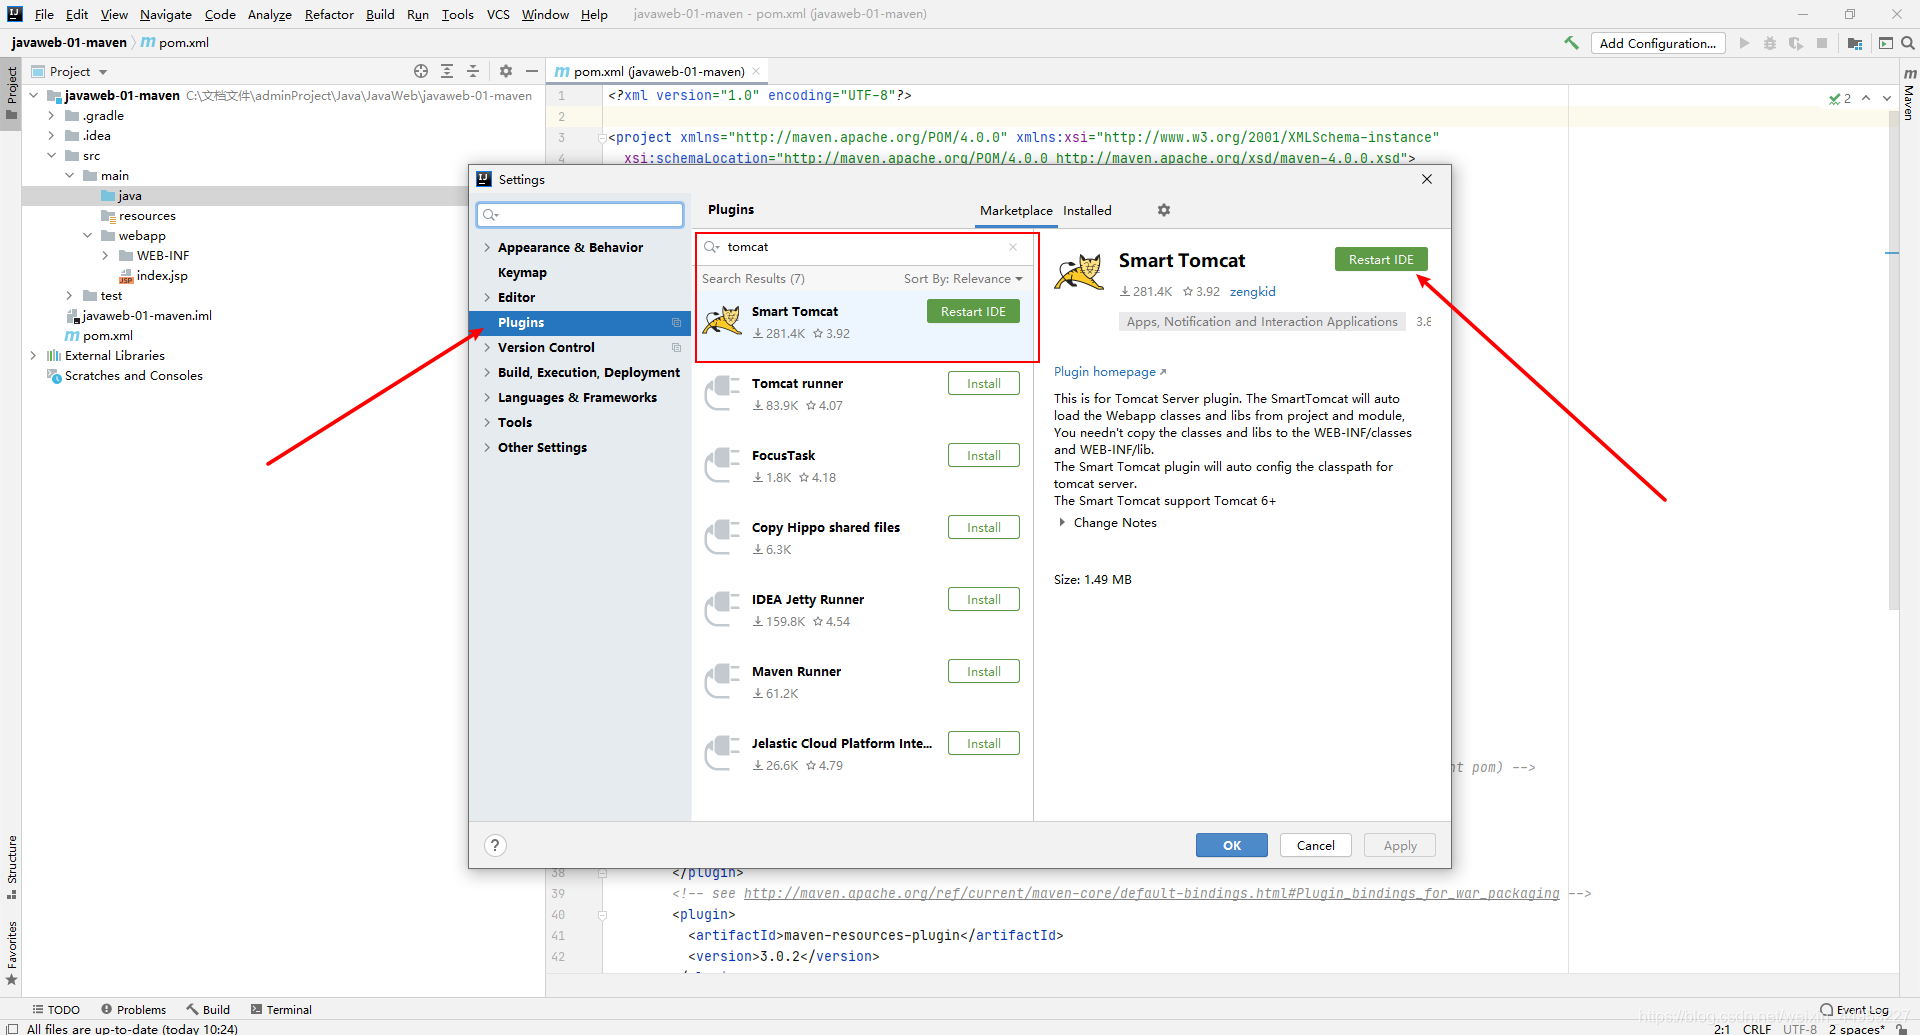Click Collapse All icon in Project panel

tap(473, 71)
